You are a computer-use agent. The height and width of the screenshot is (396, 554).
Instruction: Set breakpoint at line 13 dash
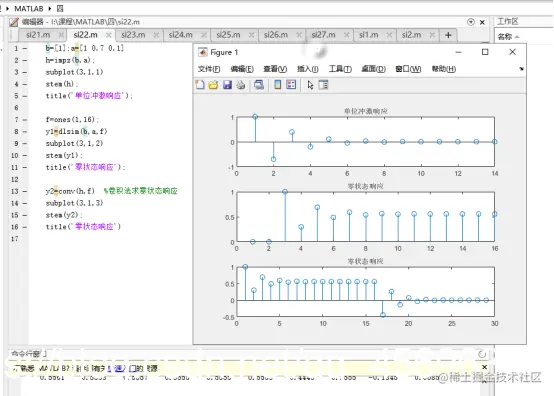25,191
